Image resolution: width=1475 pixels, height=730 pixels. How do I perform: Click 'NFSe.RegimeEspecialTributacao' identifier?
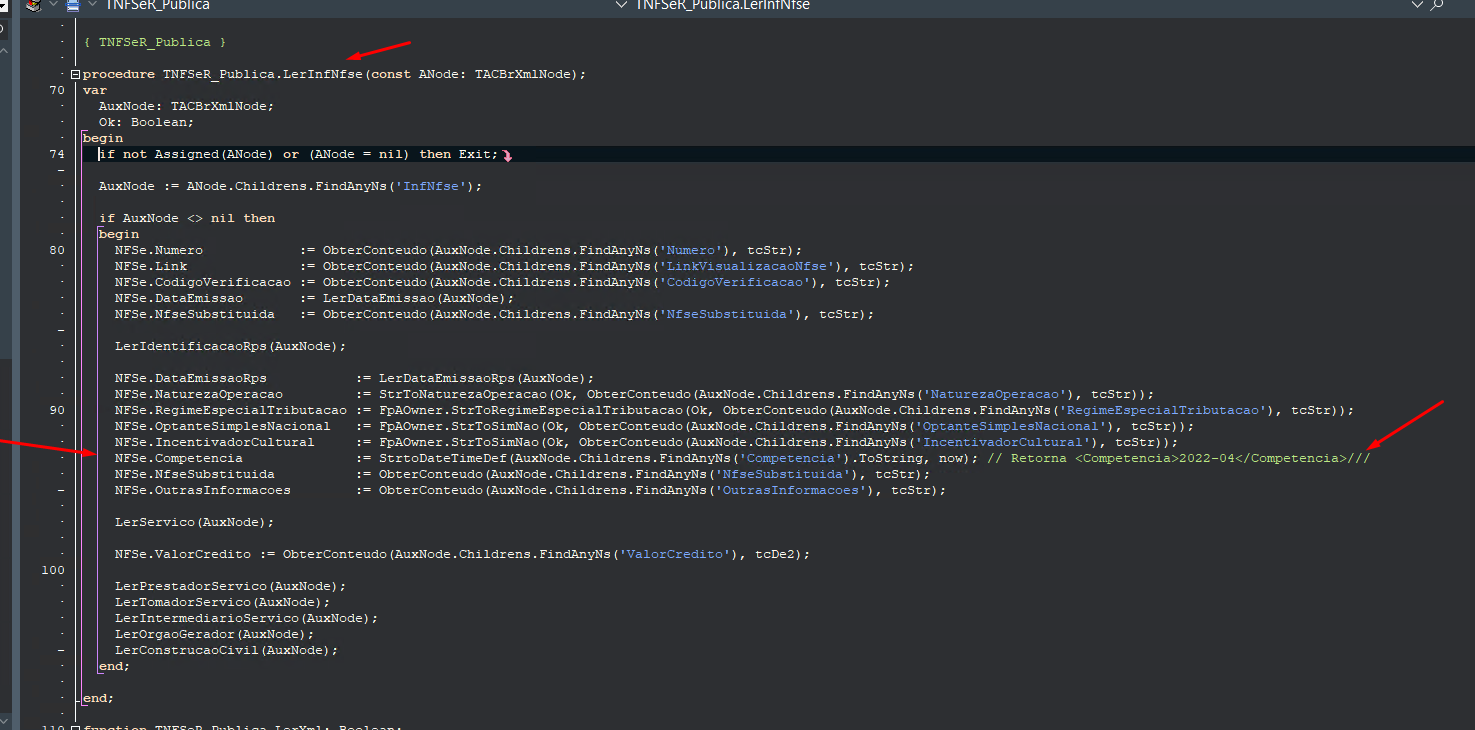click(230, 410)
